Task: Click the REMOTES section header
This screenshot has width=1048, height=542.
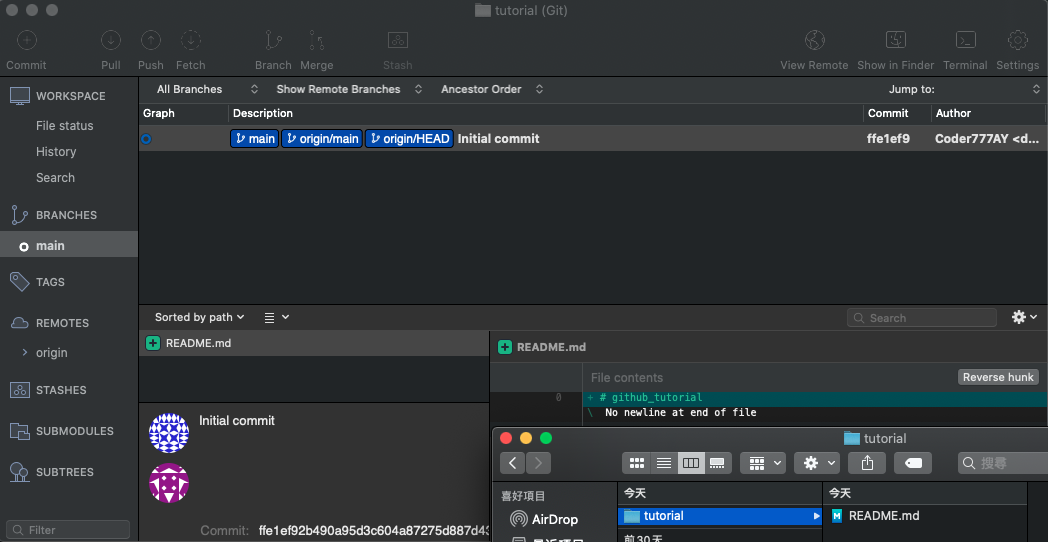Action: (x=62, y=323)
